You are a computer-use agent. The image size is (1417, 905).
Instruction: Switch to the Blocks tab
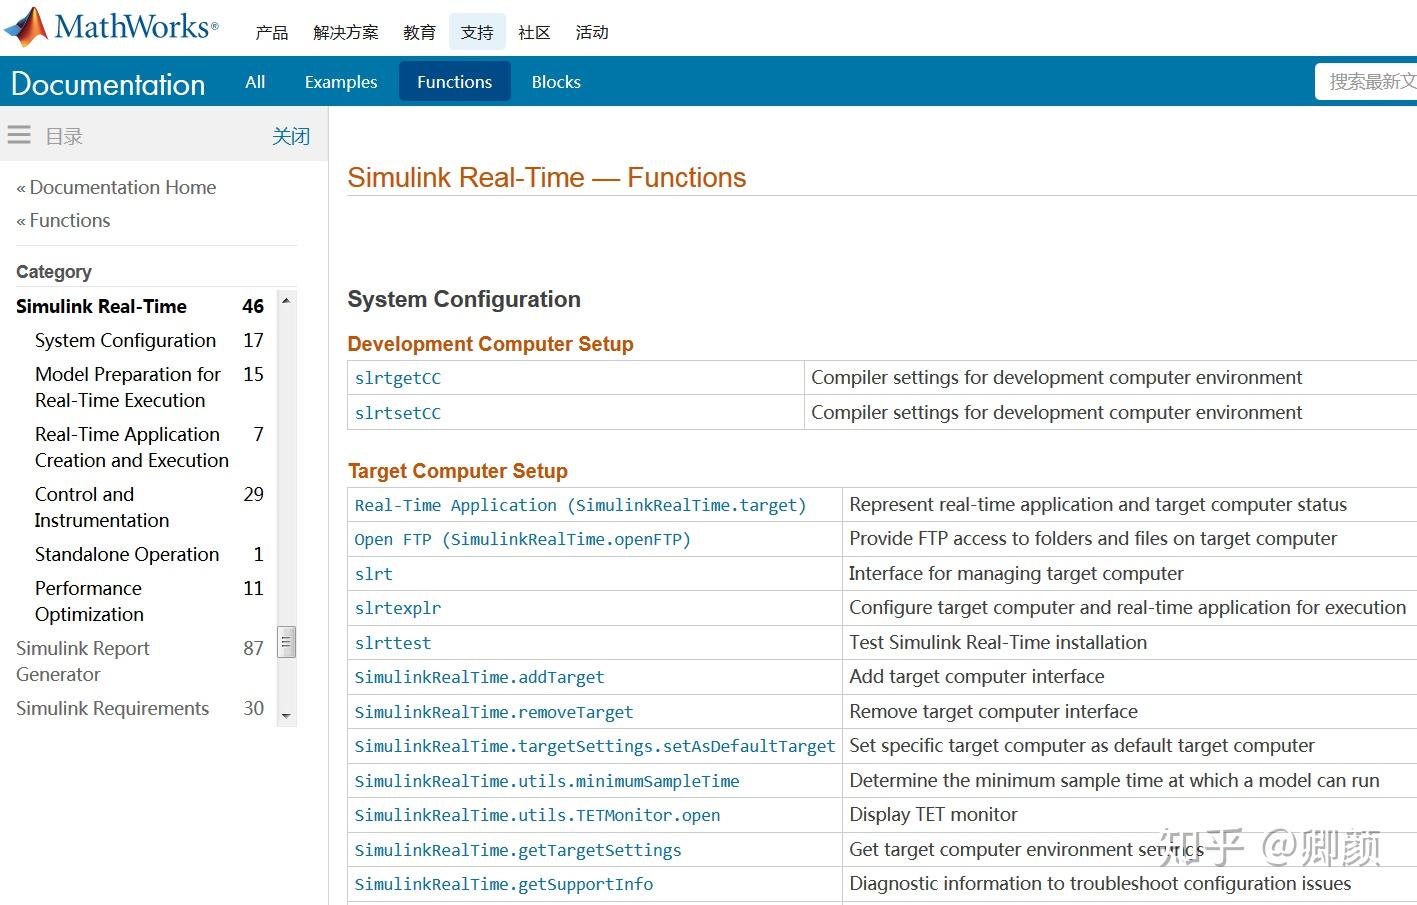tap(556, 82)
